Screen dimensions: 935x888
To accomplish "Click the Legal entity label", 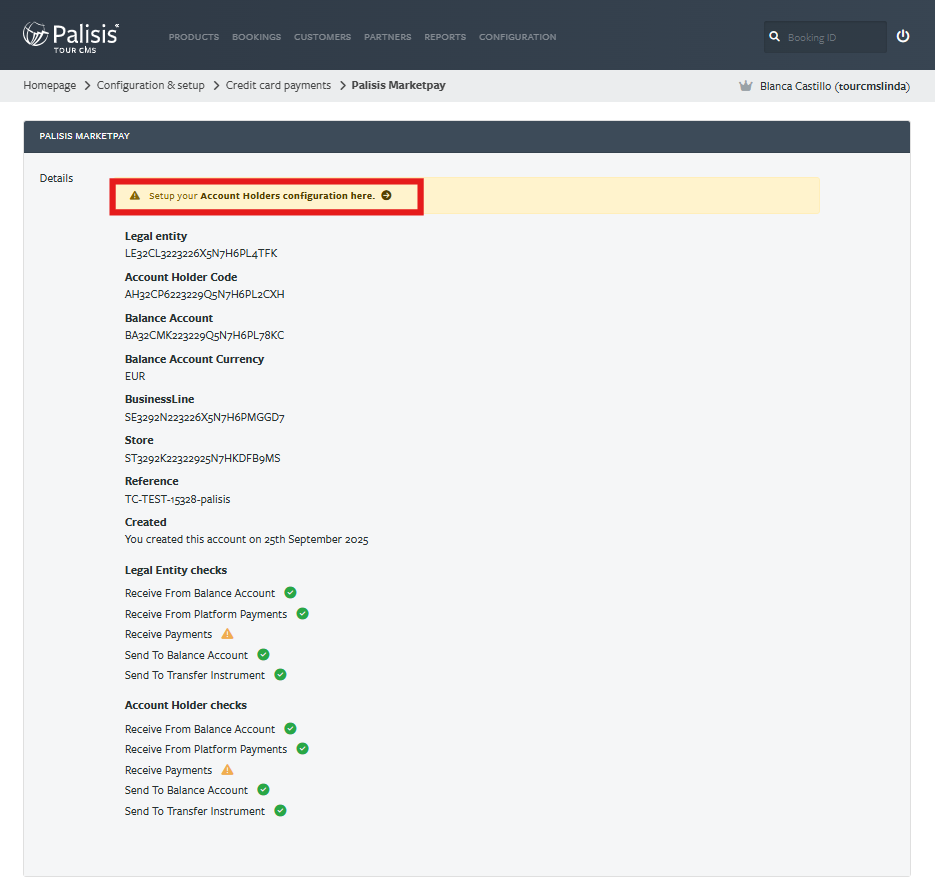I will point(156,236).
